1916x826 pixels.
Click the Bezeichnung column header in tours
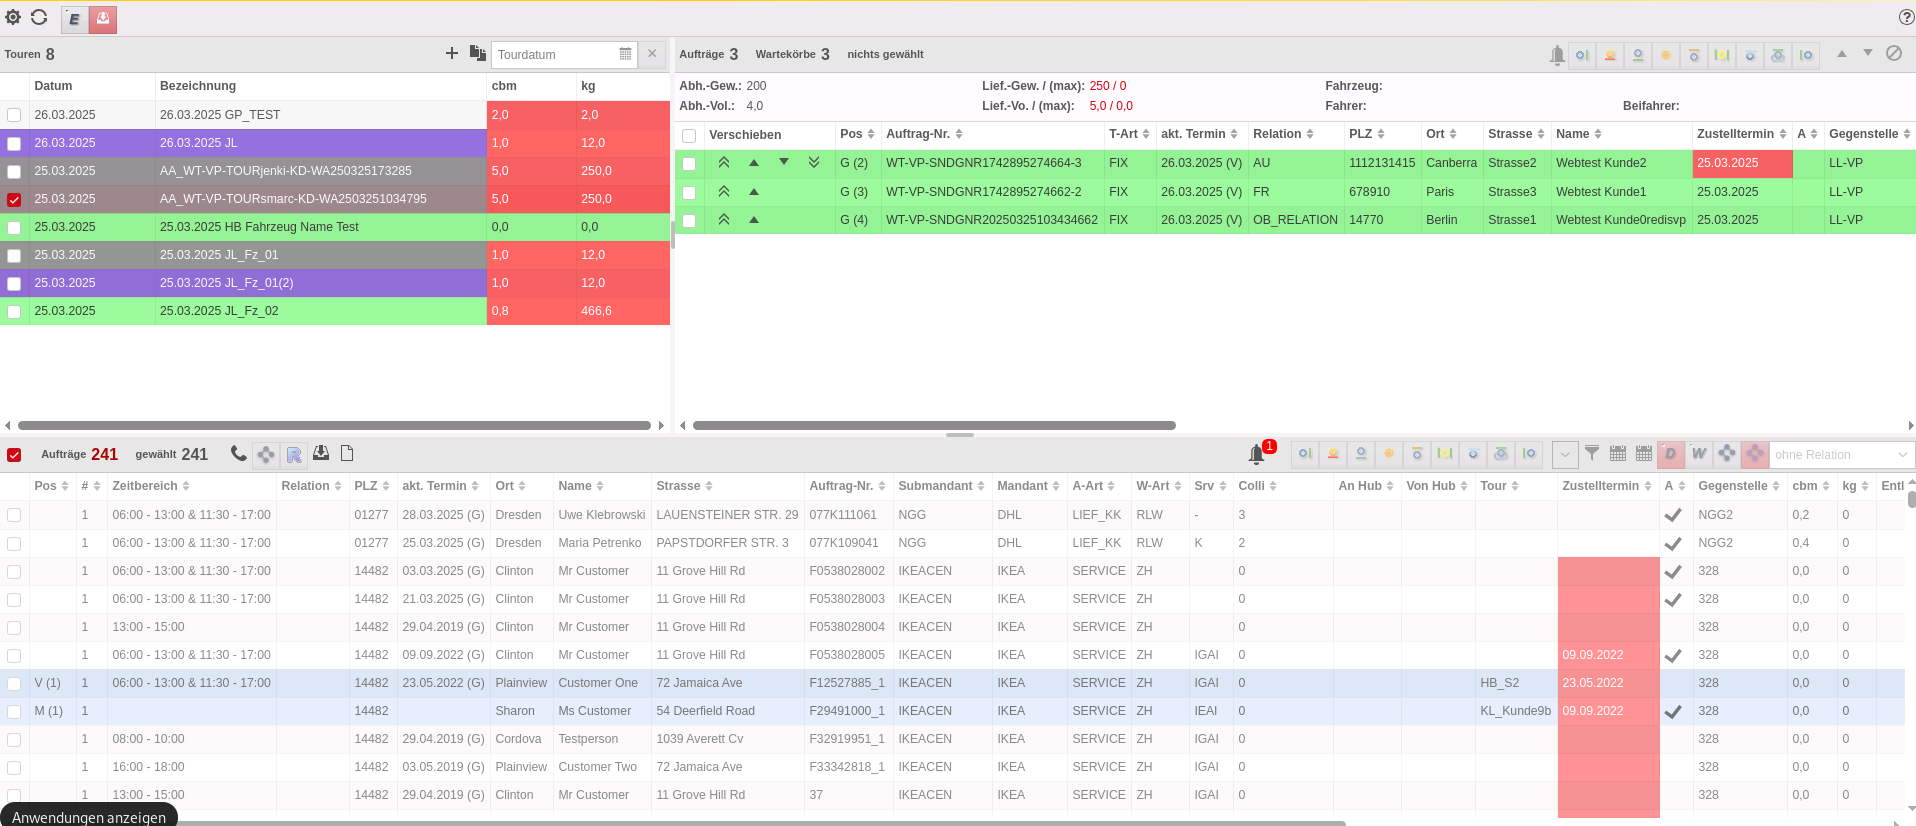(198, 86)
